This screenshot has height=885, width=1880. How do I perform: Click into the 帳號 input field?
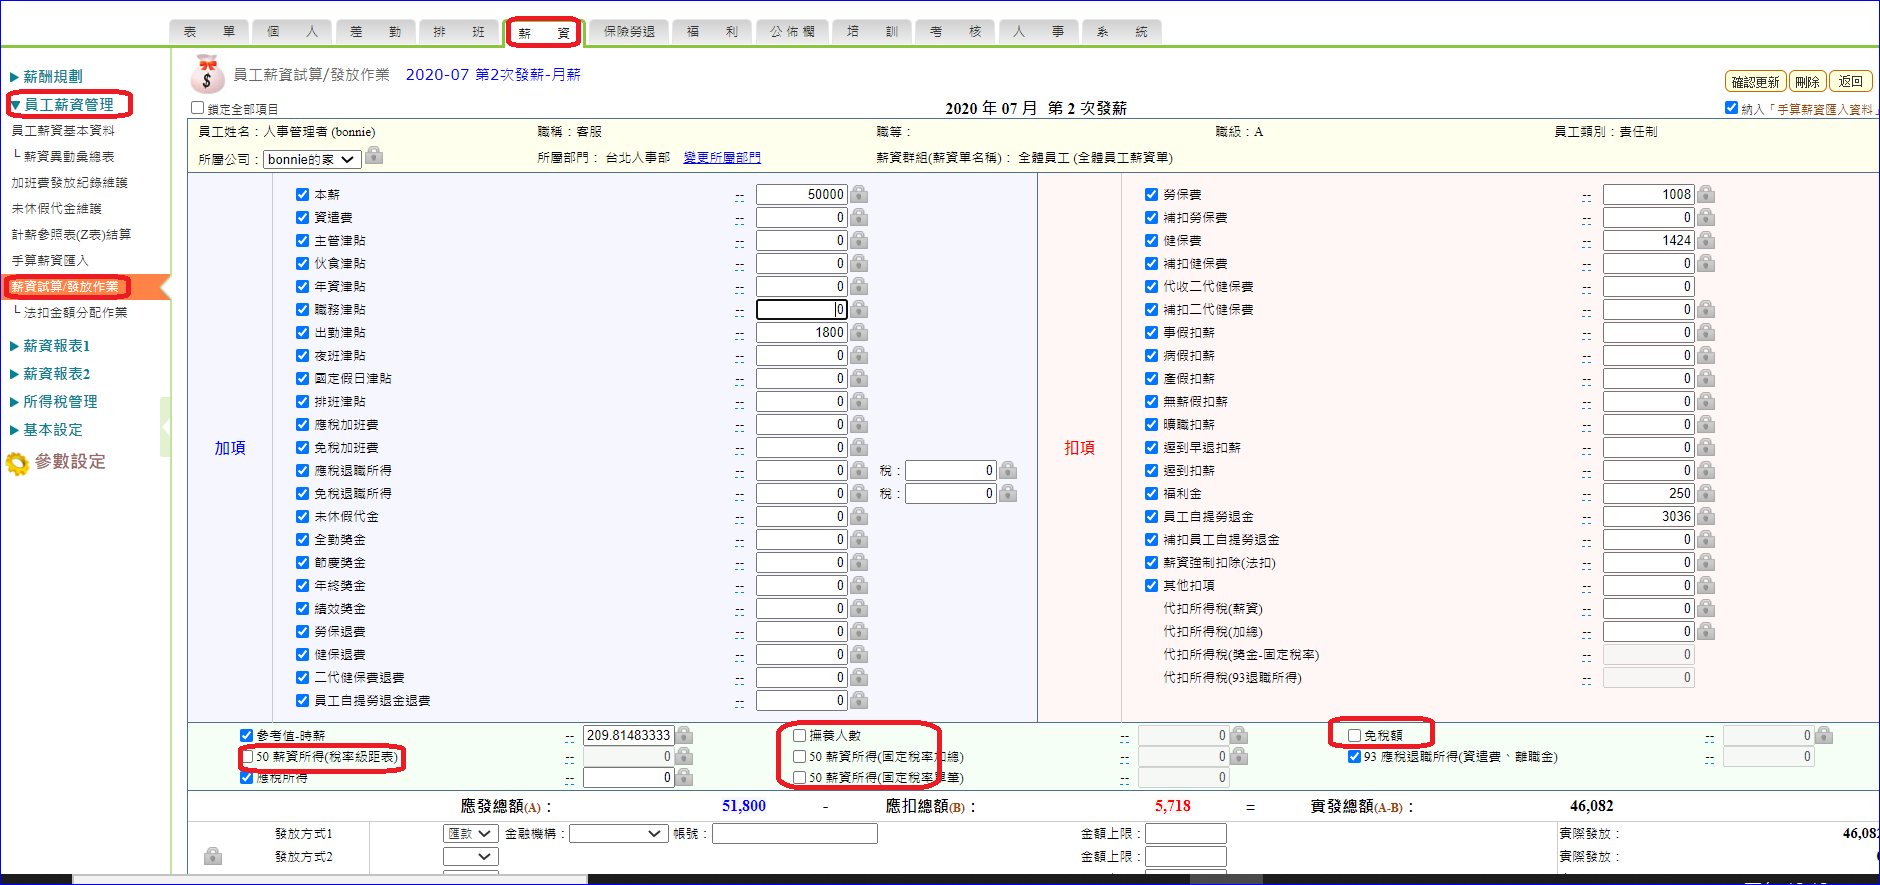tap(794, 833)
